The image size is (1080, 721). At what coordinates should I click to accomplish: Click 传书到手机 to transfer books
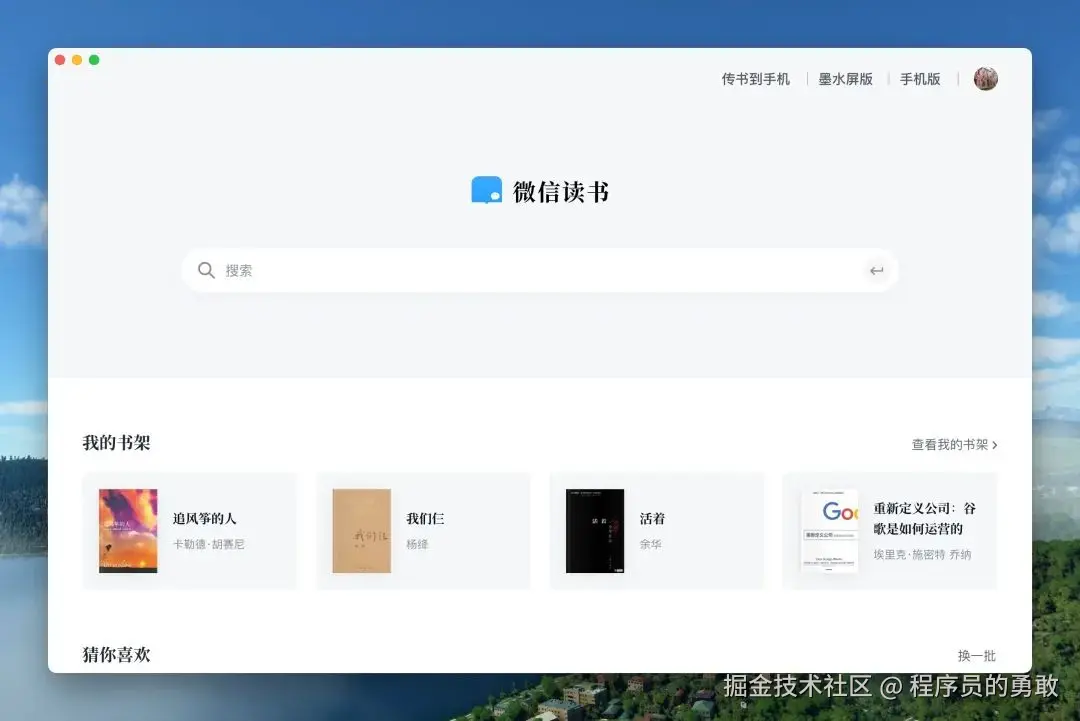tap(755, 78)
